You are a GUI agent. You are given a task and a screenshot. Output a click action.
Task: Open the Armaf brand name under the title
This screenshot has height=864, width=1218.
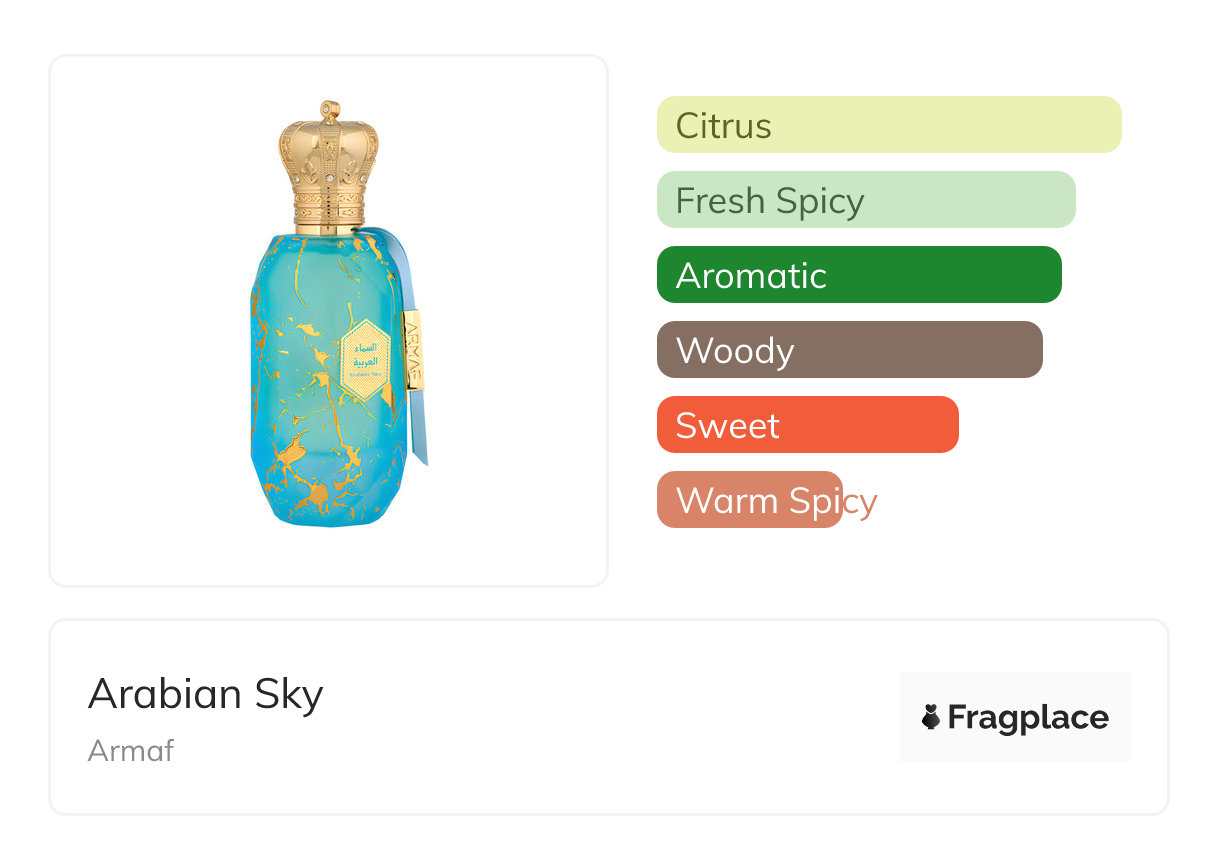131,750
